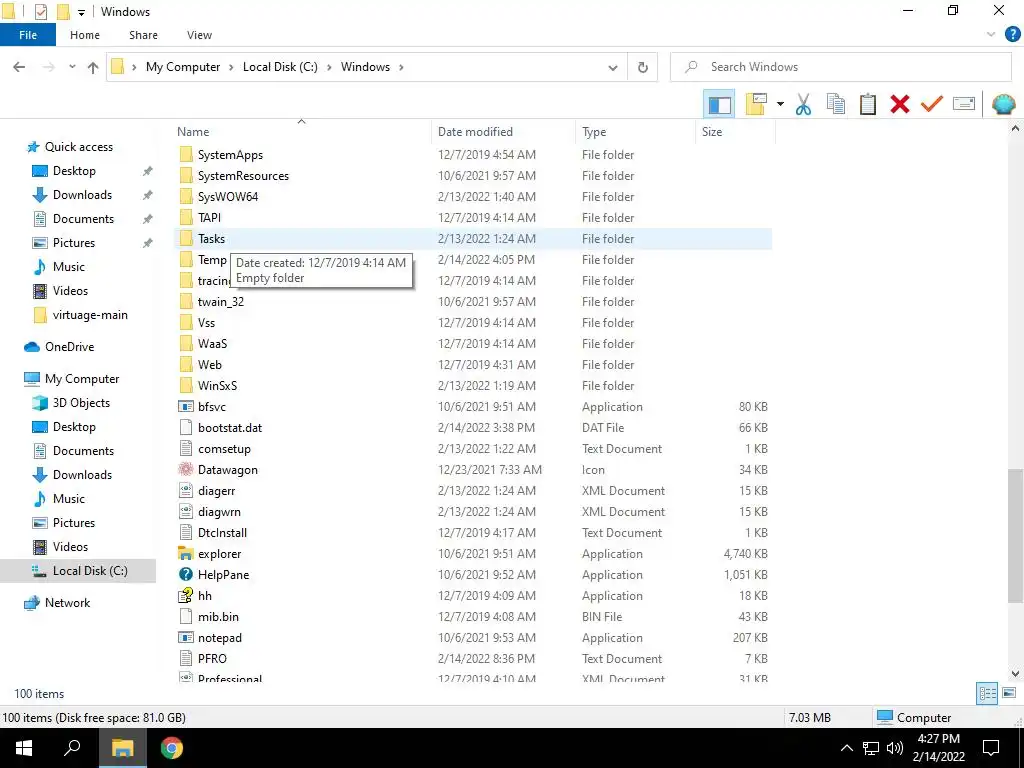The image size is (1024, 768).
Task: Click My Computer in the address breadcrumb
Action: 183,67
